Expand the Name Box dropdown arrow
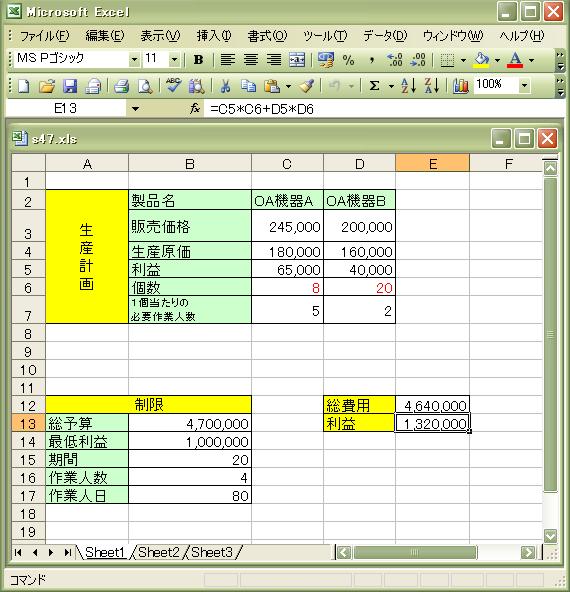 (x=135, y=109)
